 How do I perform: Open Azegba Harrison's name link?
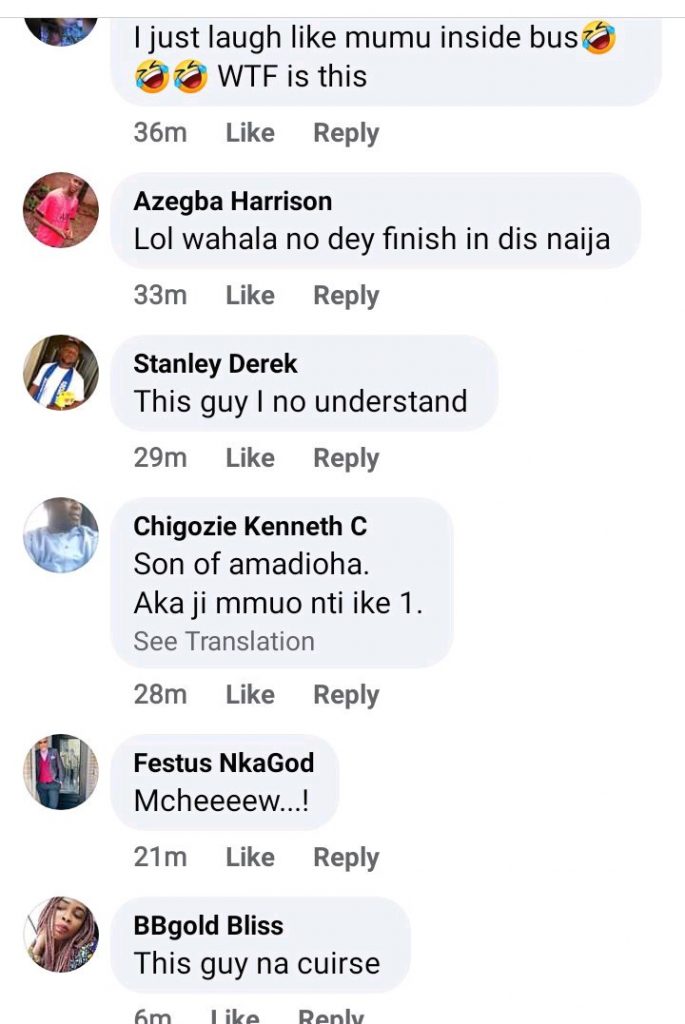[232, 201]
